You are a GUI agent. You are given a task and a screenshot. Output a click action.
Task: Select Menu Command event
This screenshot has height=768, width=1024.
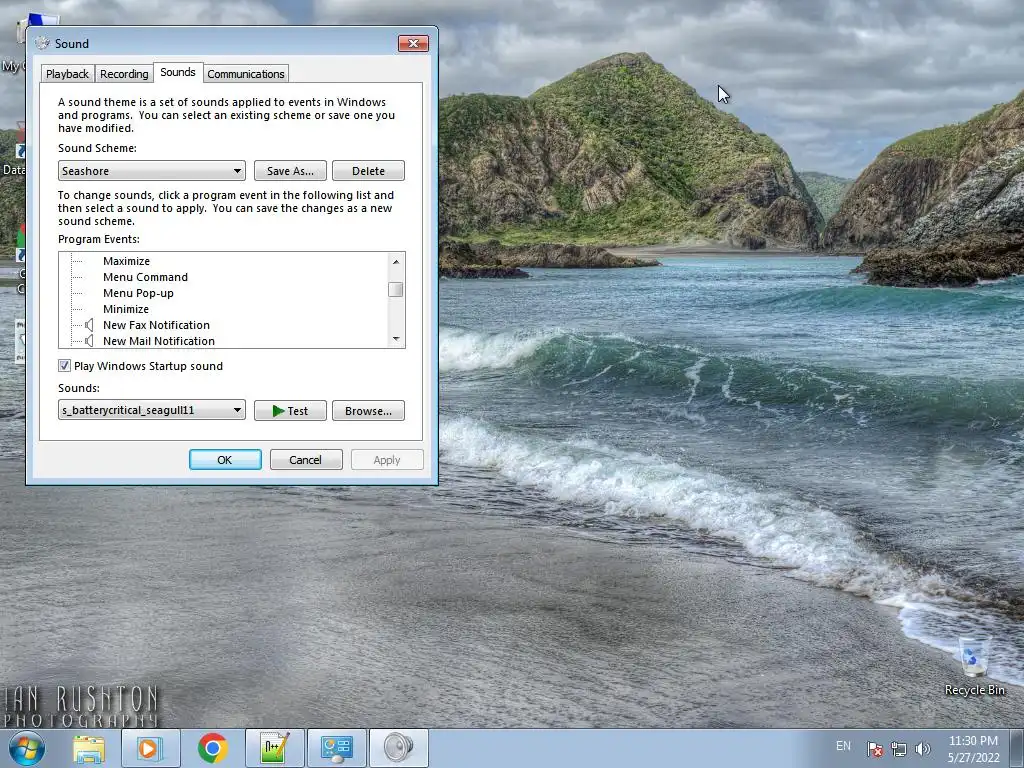click(x=145, y=277)
